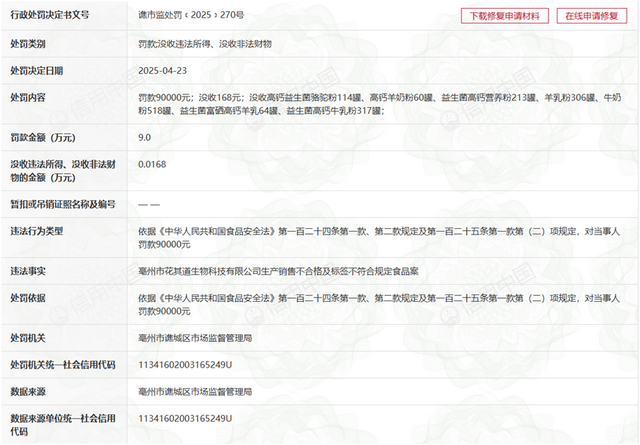The width and height of the screenshot is (640, 445).
Task: Select the fine amount value 9.0
Action: [x=145, y=137]
